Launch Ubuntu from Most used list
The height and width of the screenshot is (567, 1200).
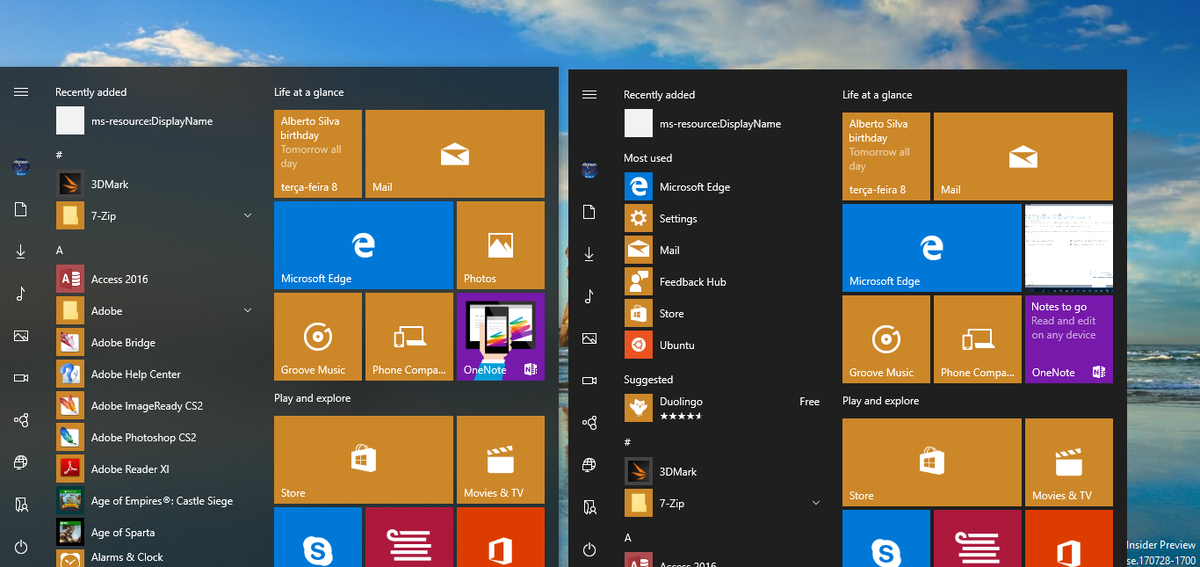pos(724,345)
